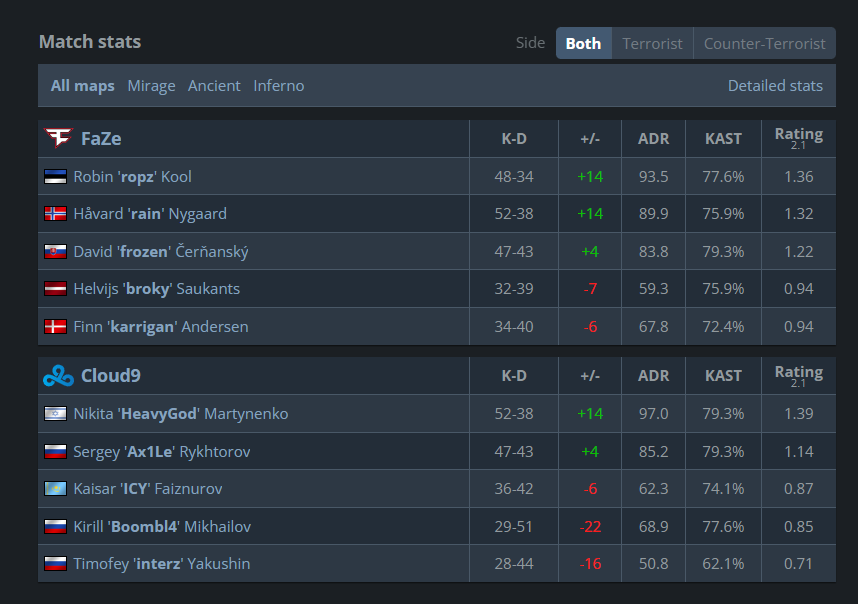The width and height of the screenshot is (858, 604).
Task: Click the KAST column header
Action: coord(722,139)
